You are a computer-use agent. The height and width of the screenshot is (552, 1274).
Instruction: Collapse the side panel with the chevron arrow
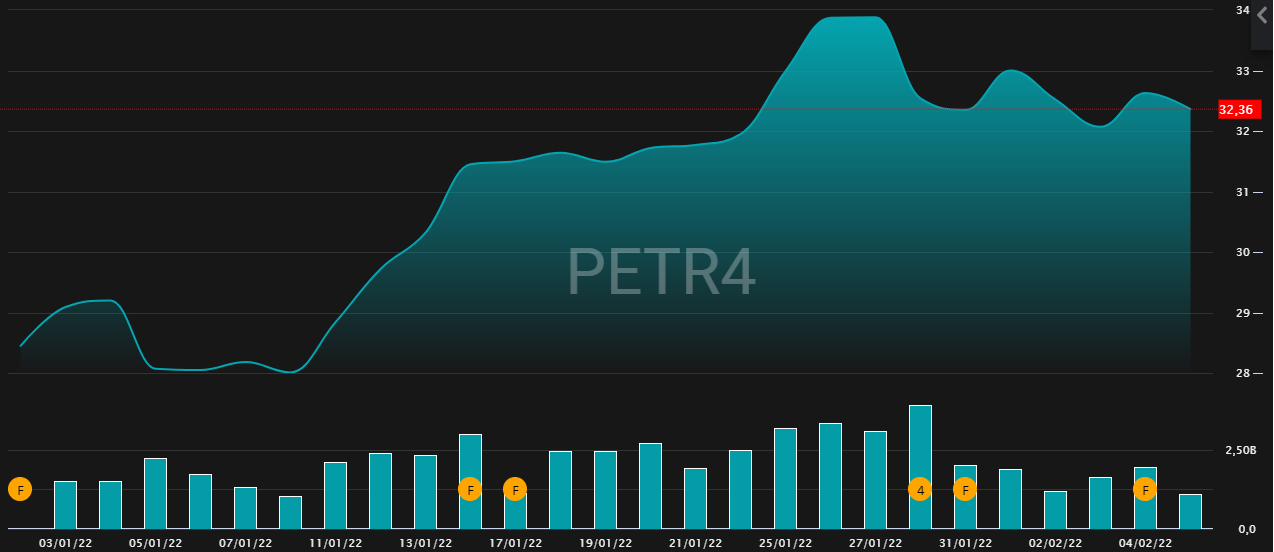pyautogui.click(x=1262, y=16)
